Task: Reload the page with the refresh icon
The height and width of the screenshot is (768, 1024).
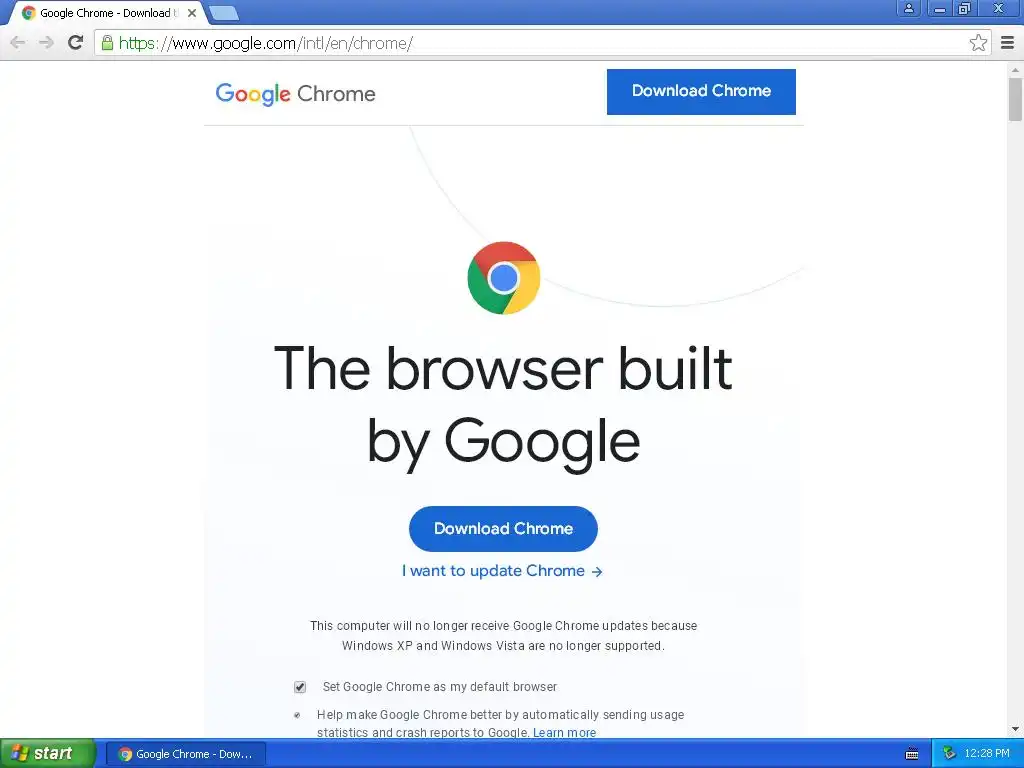Action: 76,43
